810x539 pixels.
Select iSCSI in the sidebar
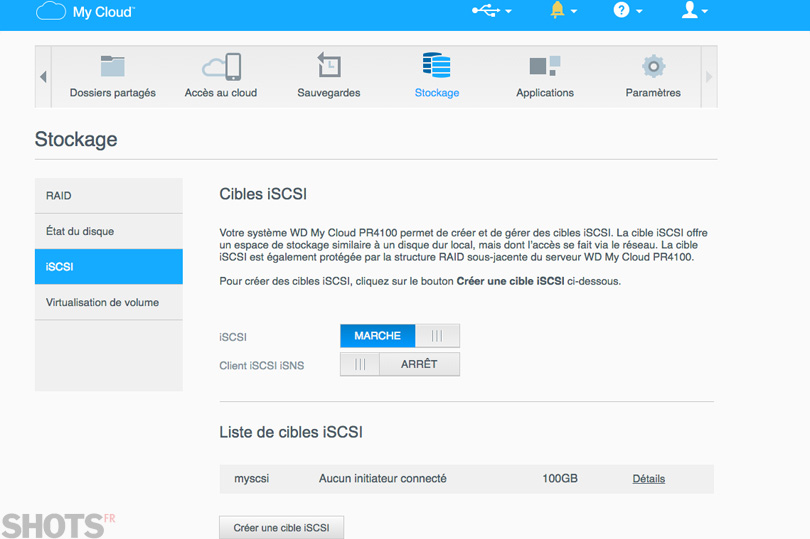coord(108,267)
